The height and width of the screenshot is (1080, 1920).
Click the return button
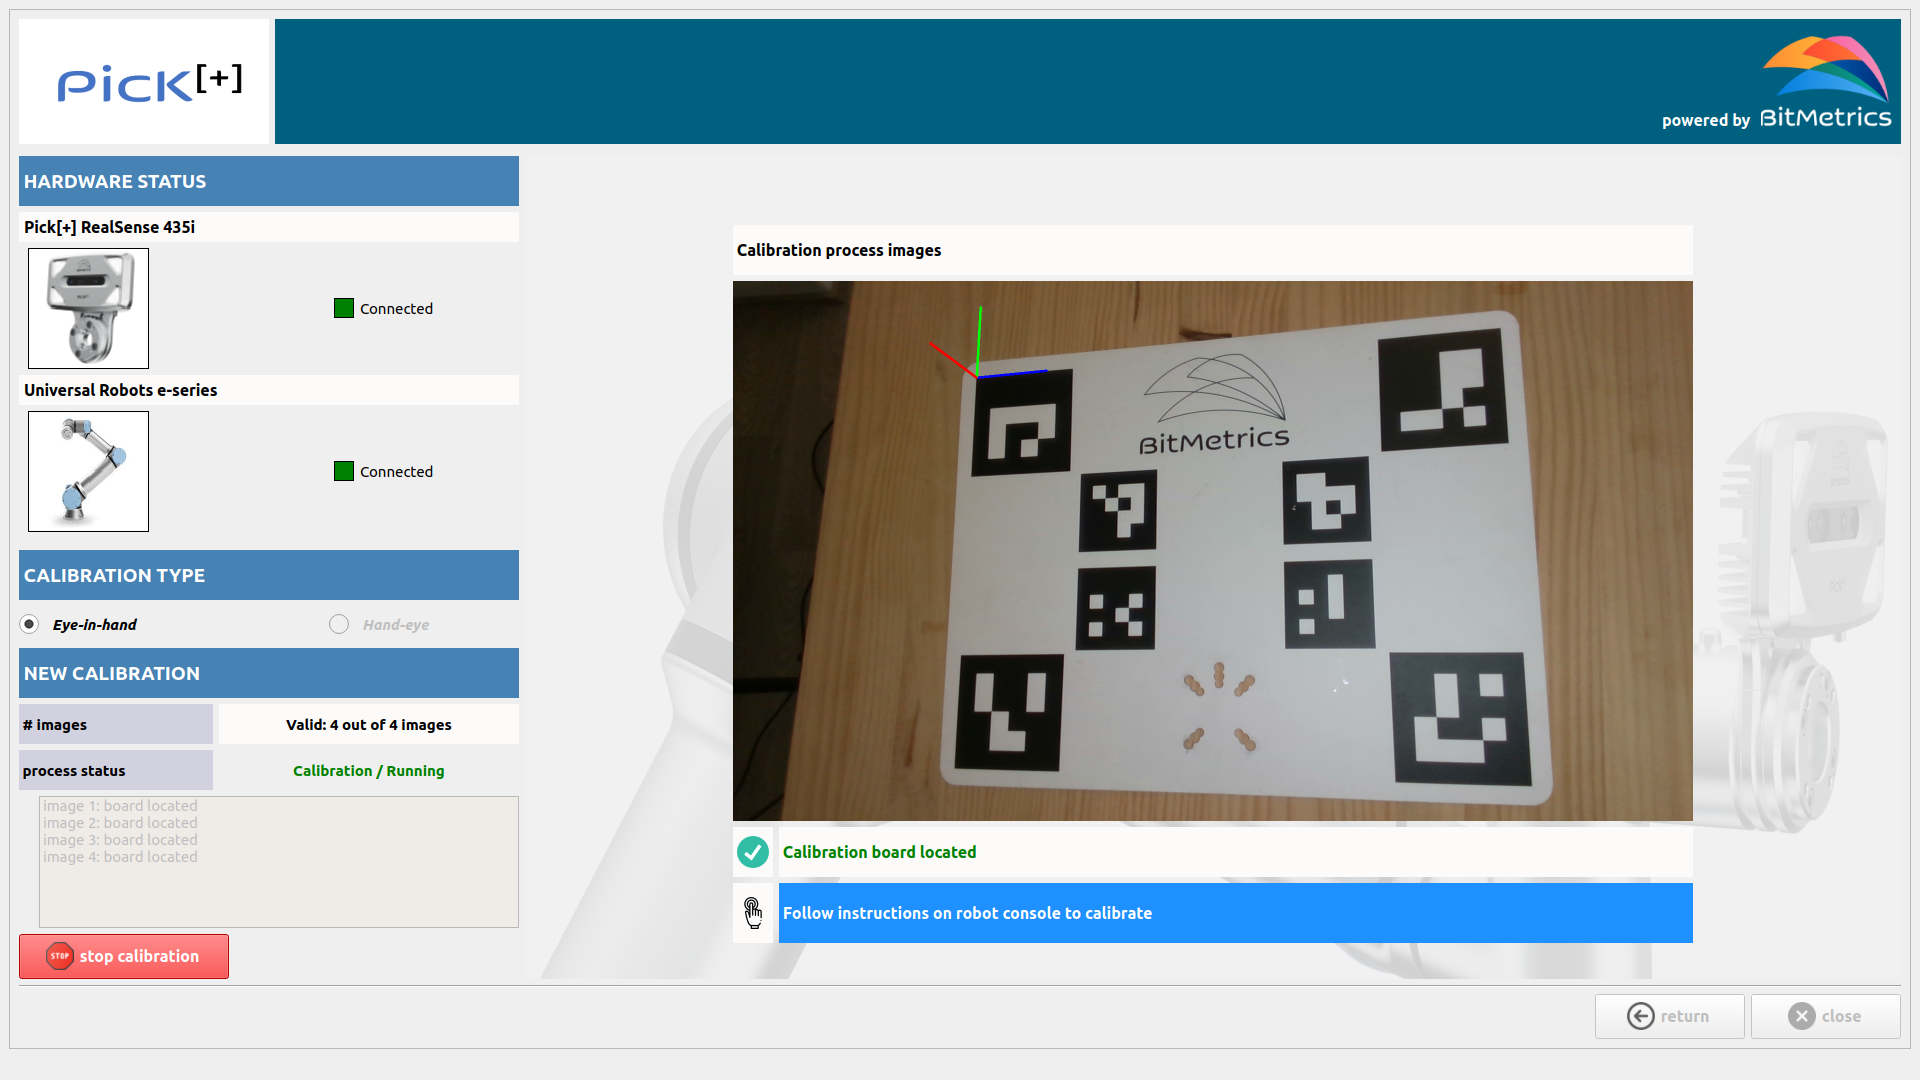point(1669,1016)
